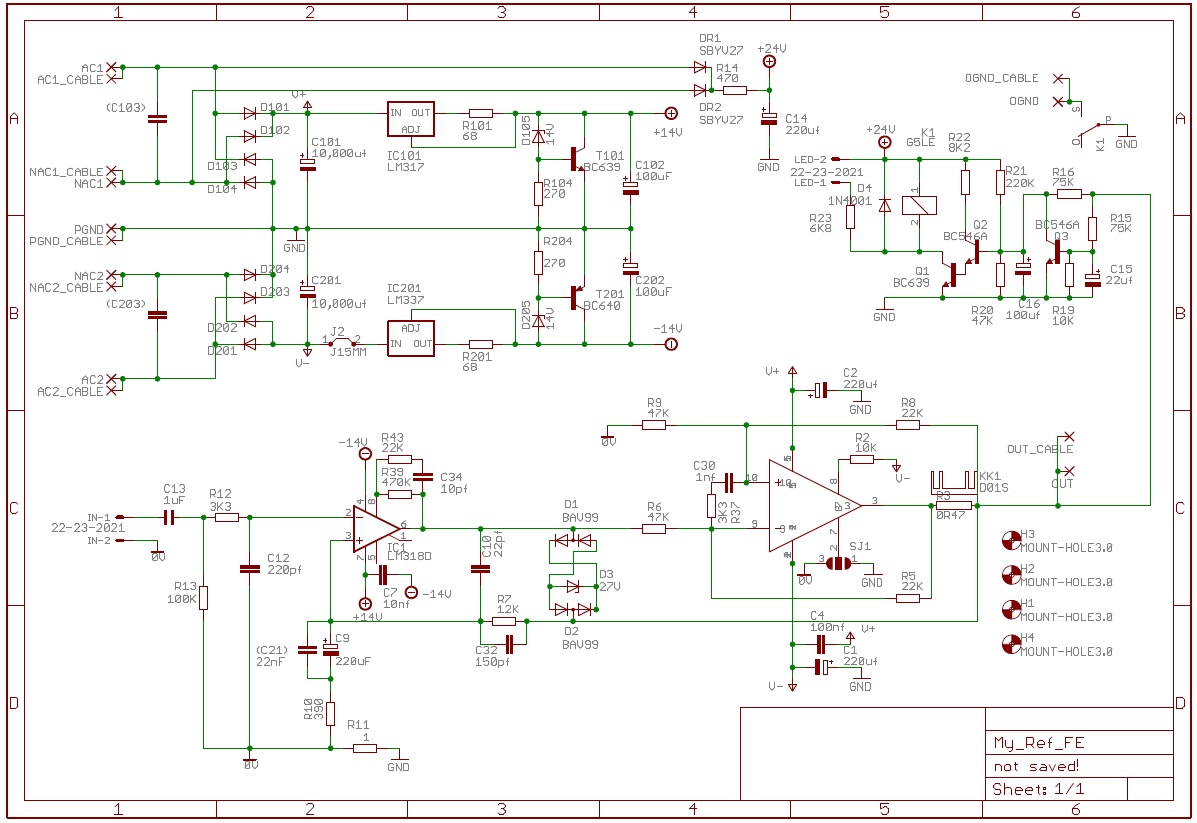The height and width of the screenshot is (823, 1197).
Task: Click the +24V supply symbol above C14
Action: (770, 62)
